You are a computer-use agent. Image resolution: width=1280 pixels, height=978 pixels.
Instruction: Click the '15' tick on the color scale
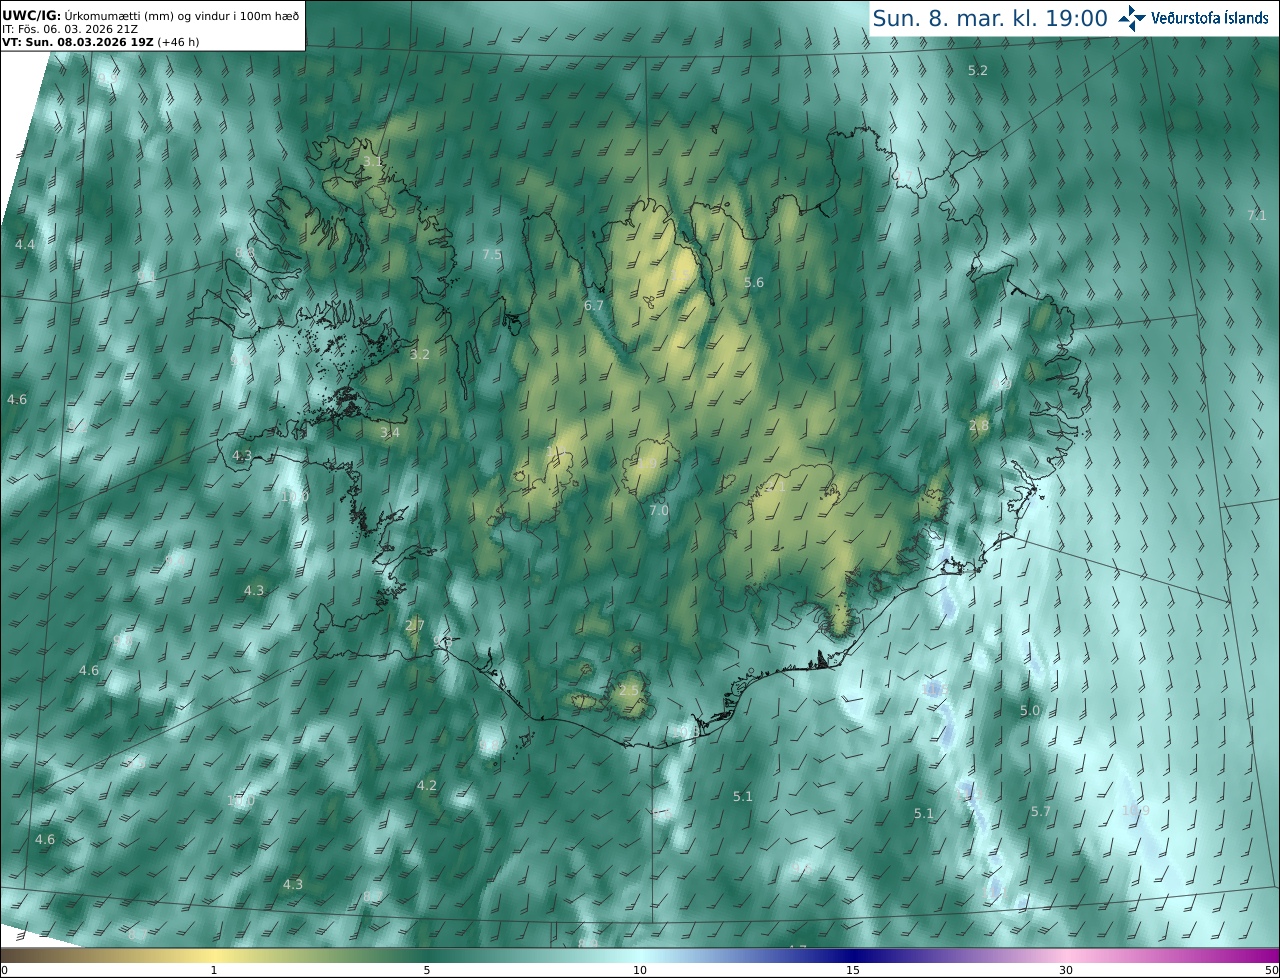(x=853, y=970)
